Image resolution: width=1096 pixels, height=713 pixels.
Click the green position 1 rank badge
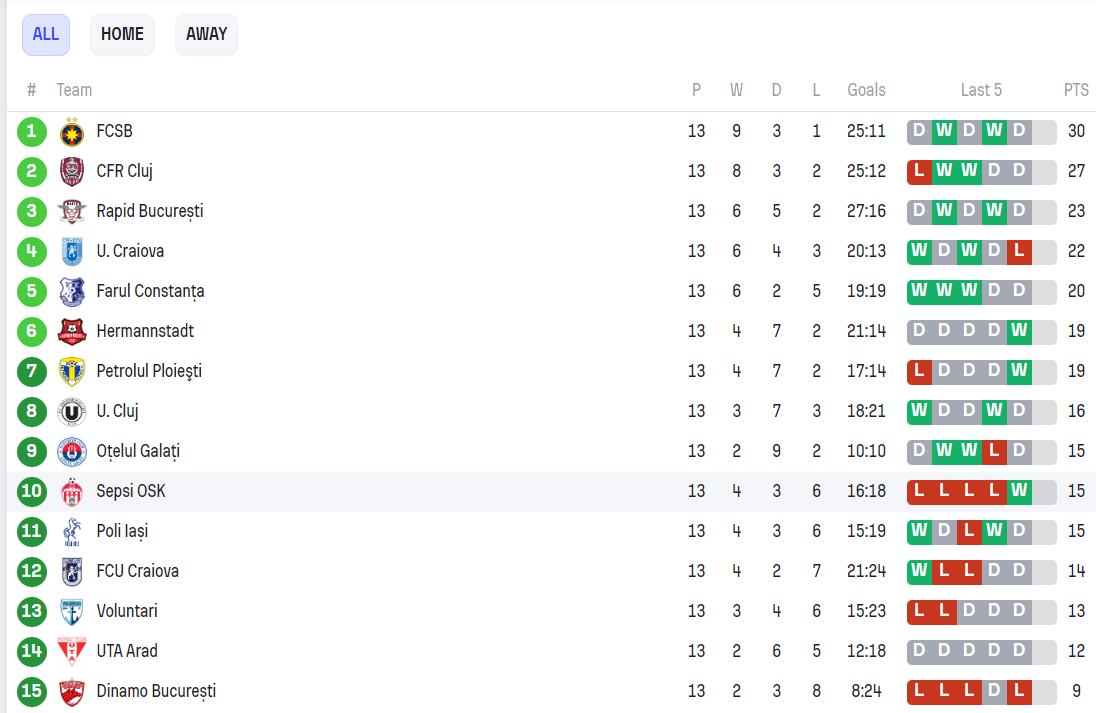[x=32, y=131]
